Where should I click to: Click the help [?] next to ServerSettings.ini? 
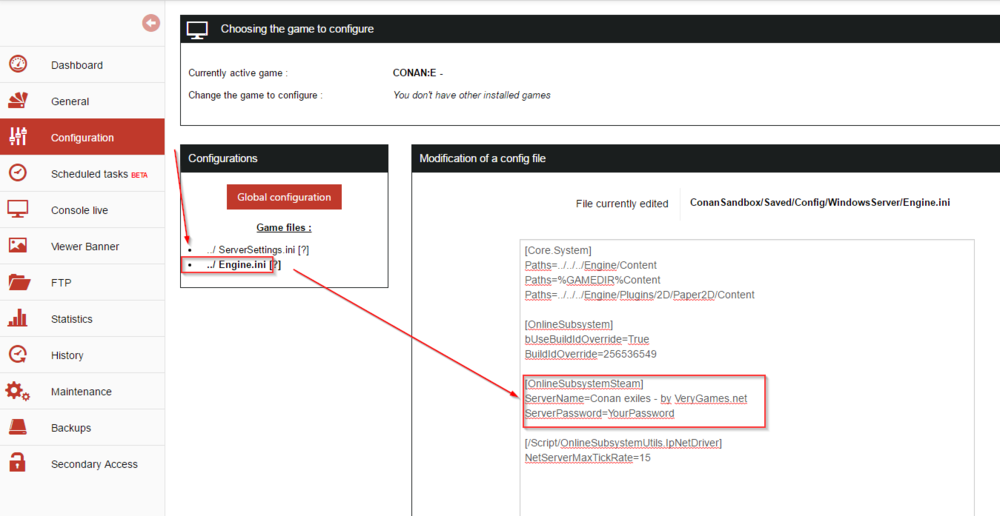pyautogui.click(x=303, y=249)
